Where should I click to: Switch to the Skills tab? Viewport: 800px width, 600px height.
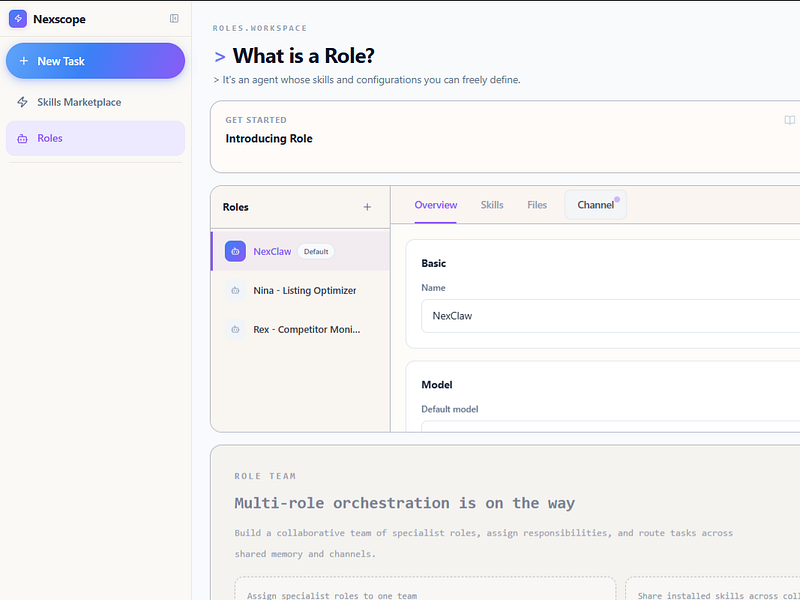tap(492, 205)
